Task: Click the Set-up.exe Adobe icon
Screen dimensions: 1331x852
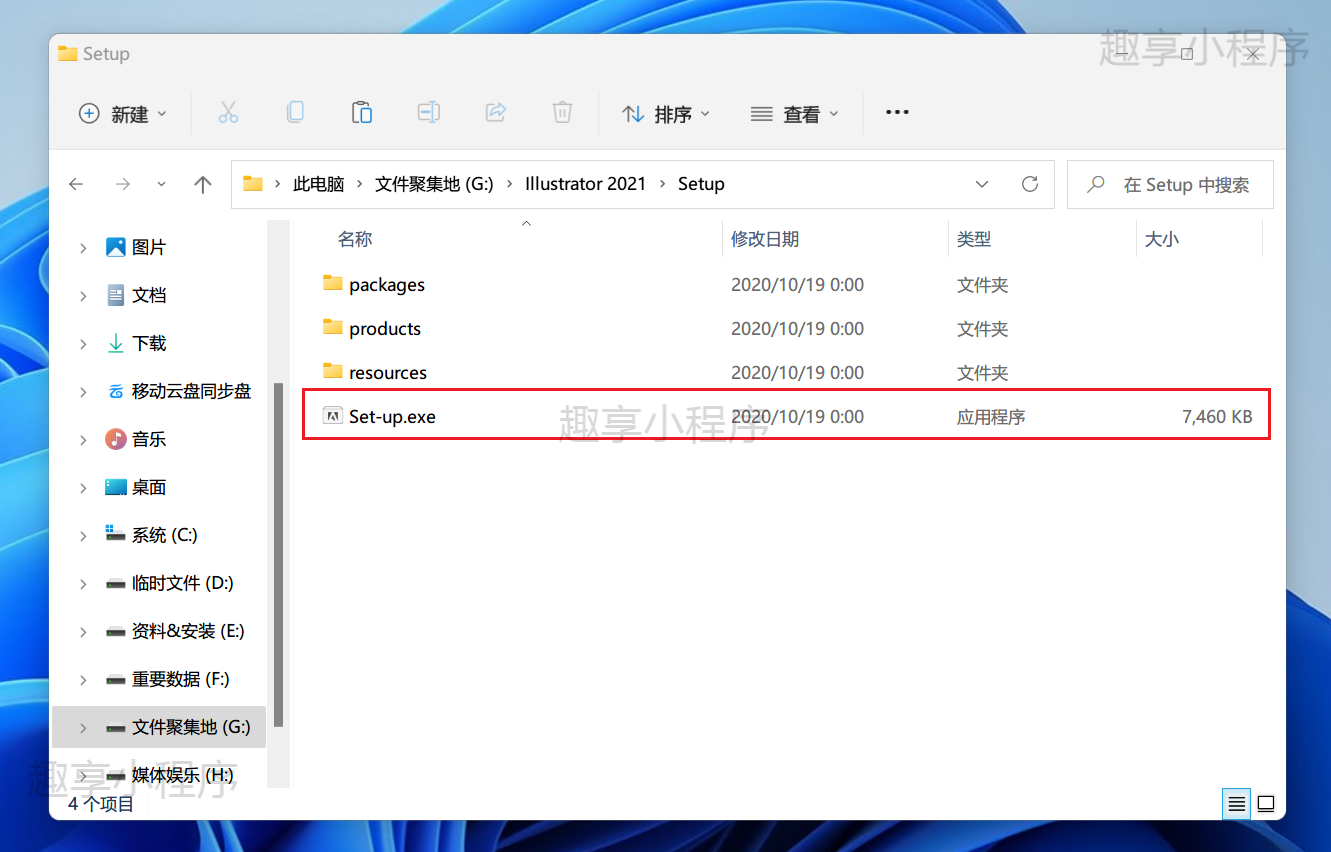Action: 333,416
